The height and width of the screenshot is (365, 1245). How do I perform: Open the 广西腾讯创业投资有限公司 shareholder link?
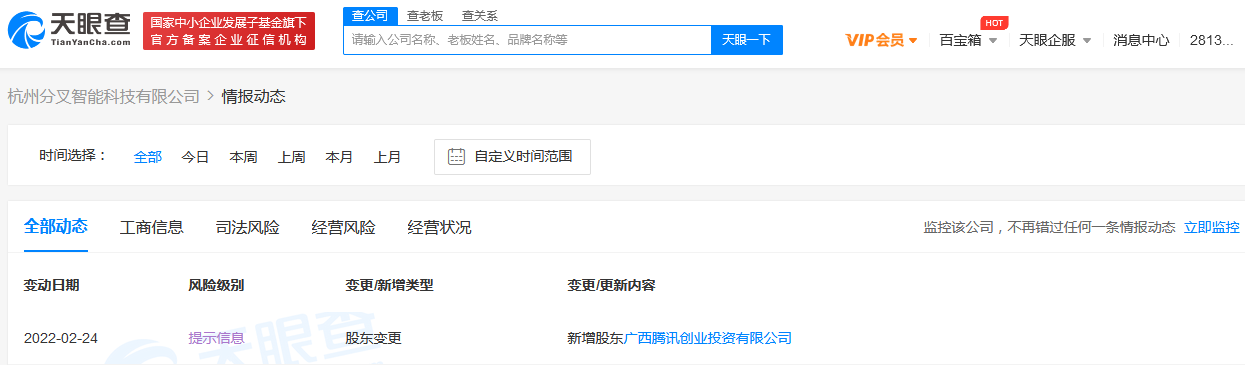(x=708, y=338)
